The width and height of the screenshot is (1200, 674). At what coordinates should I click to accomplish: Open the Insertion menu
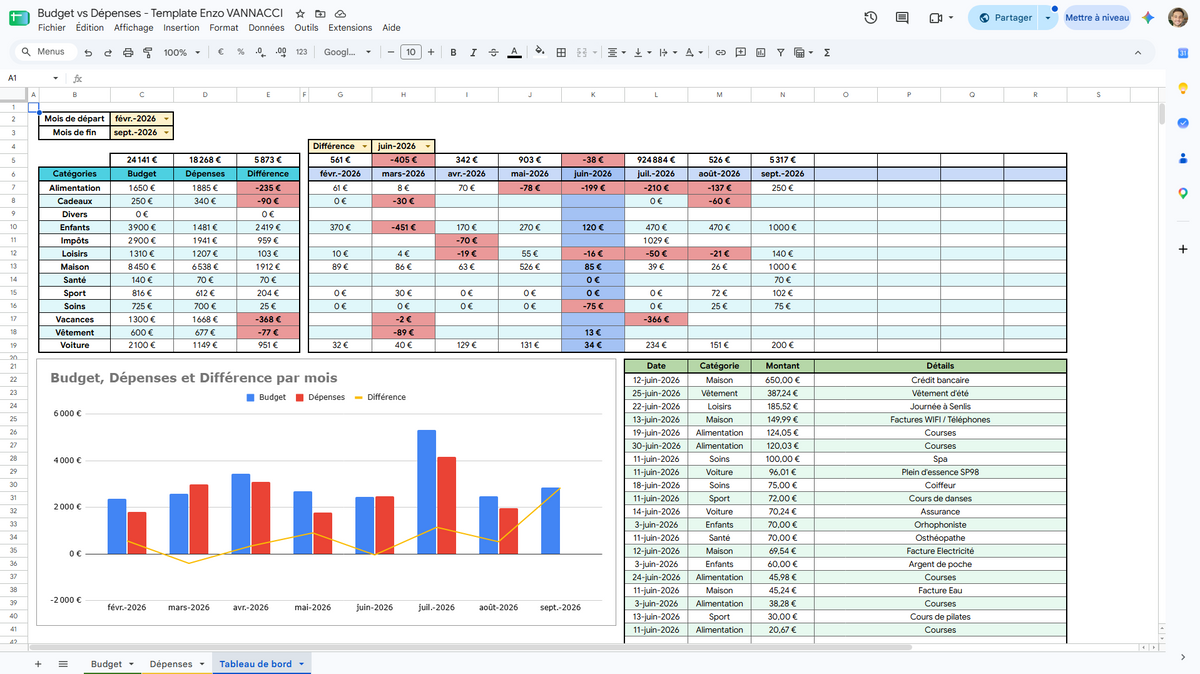point(182,28)
